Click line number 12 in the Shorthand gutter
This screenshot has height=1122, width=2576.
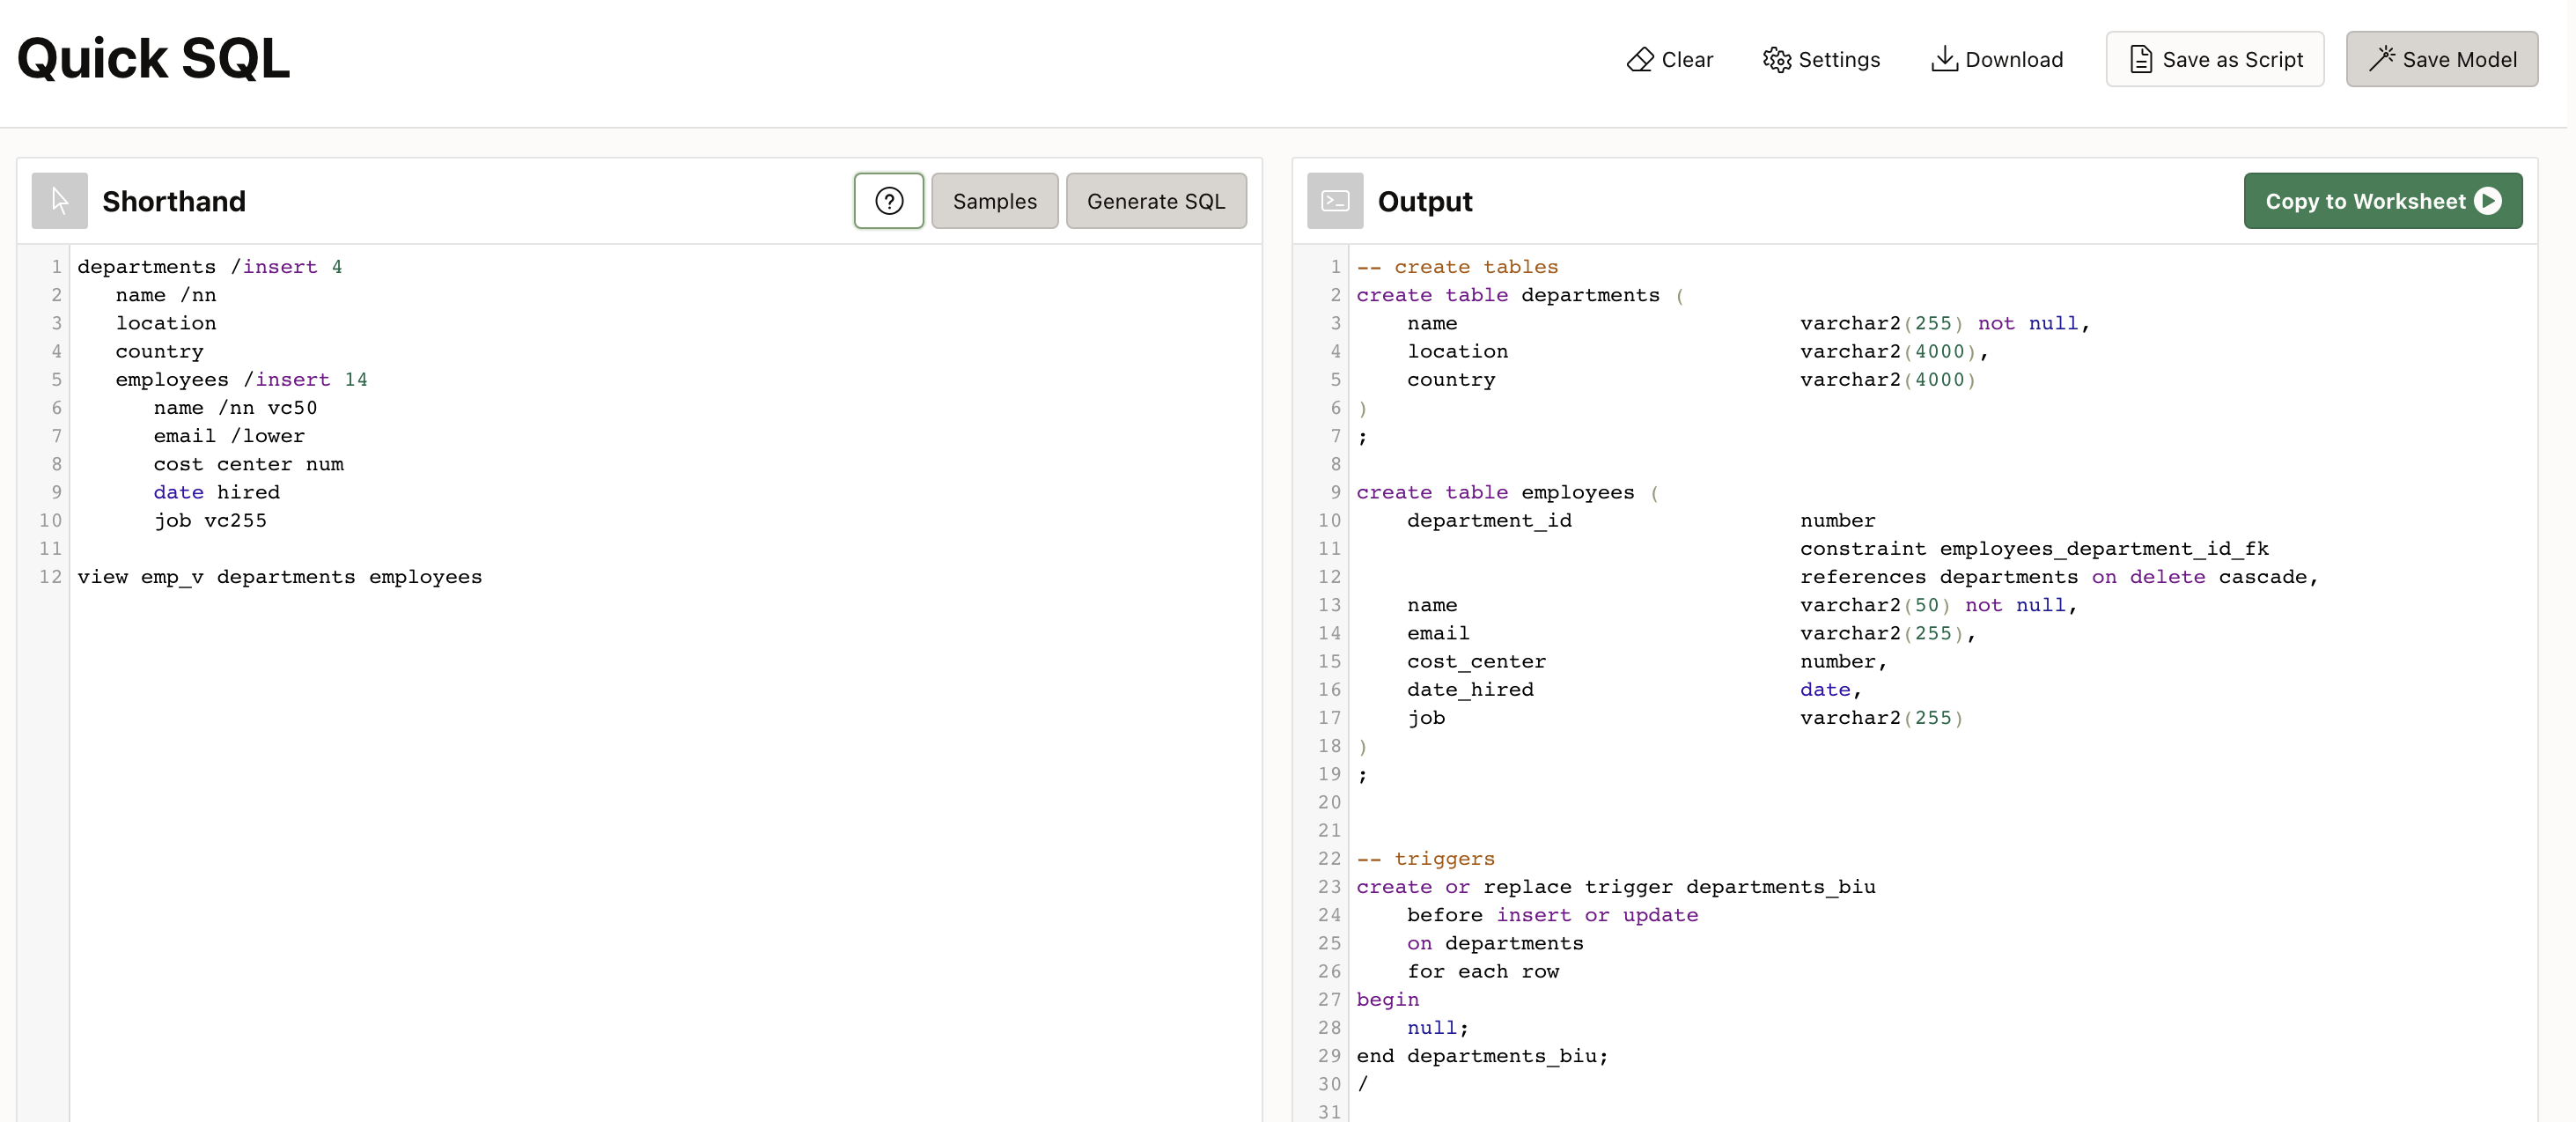pyautogui.click(x=50, y=577)
